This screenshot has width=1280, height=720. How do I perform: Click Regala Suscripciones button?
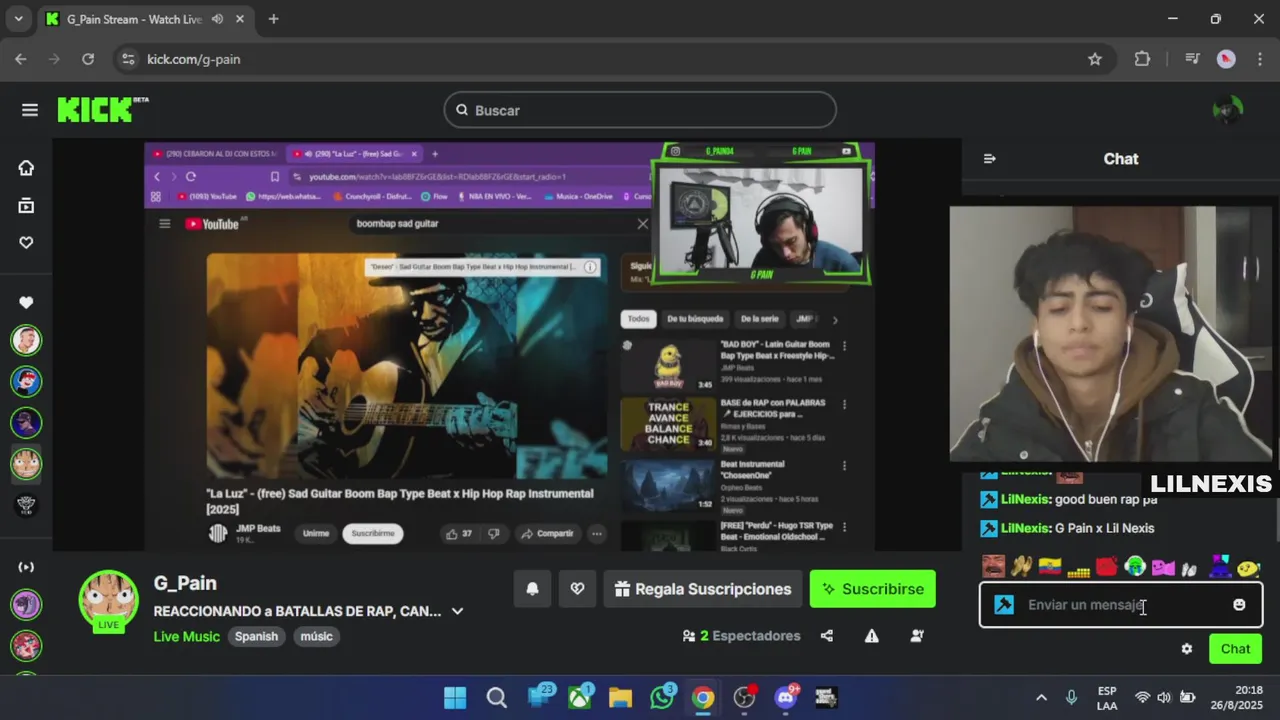(x=703, y=589)
